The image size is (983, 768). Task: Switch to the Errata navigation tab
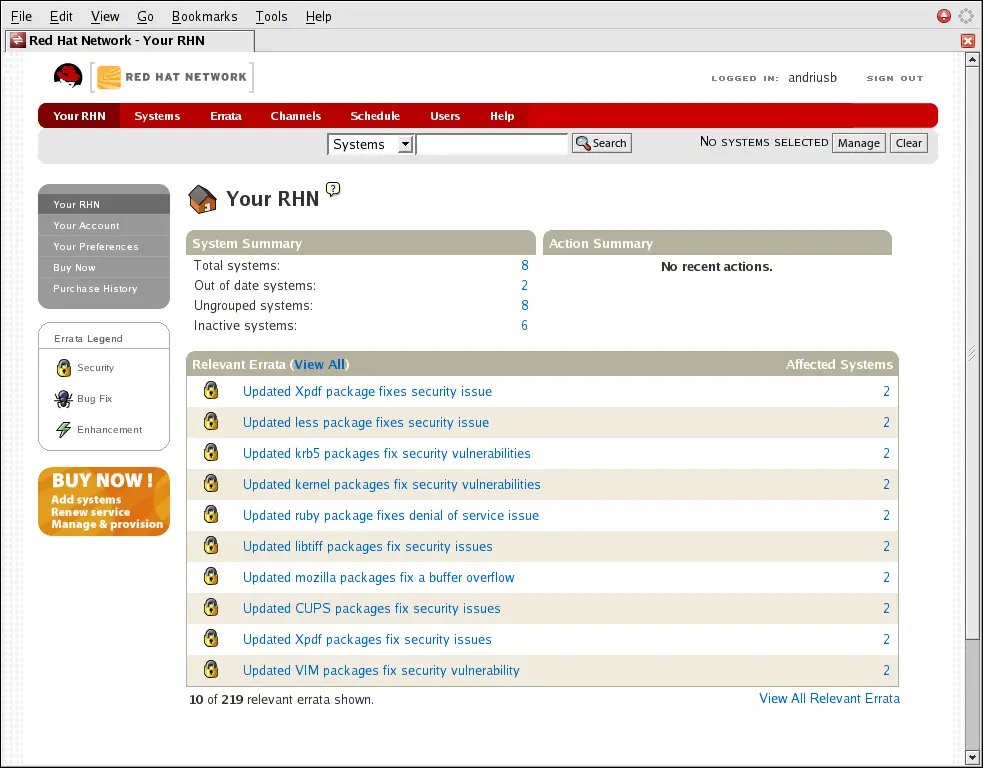[225, 116]
